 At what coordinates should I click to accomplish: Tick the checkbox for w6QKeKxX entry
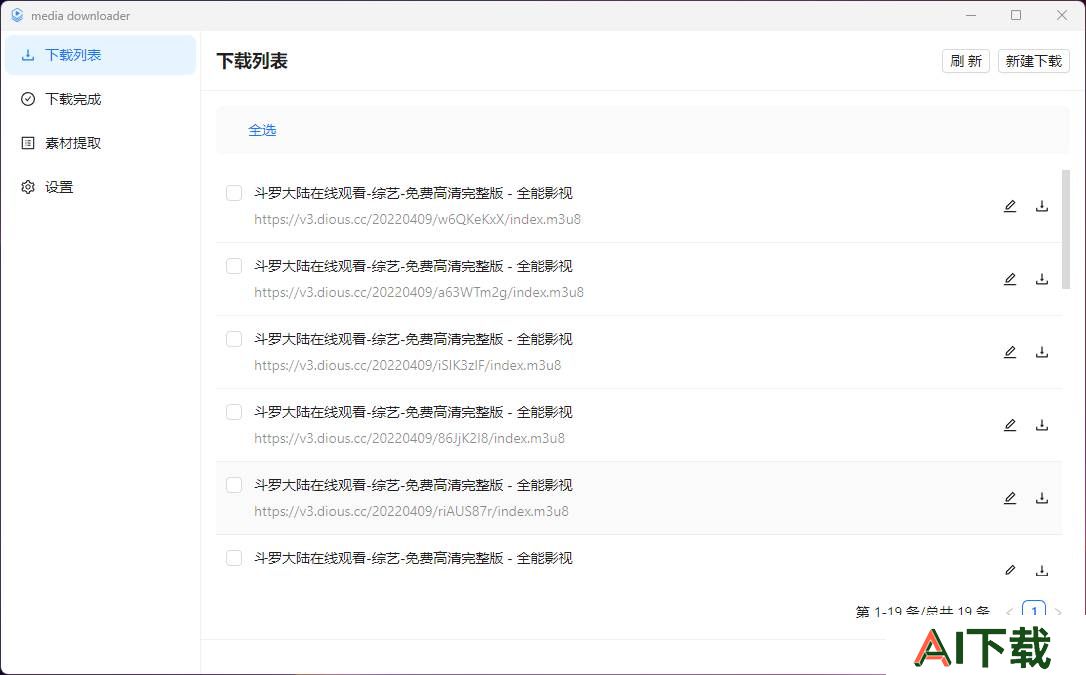click(x=234, y=193)
